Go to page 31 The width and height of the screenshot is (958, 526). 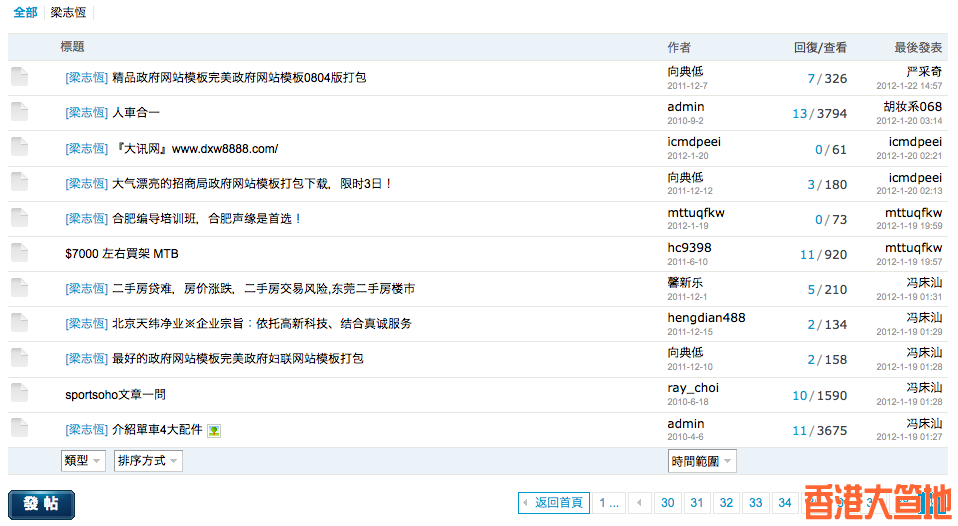pos(697,503)
